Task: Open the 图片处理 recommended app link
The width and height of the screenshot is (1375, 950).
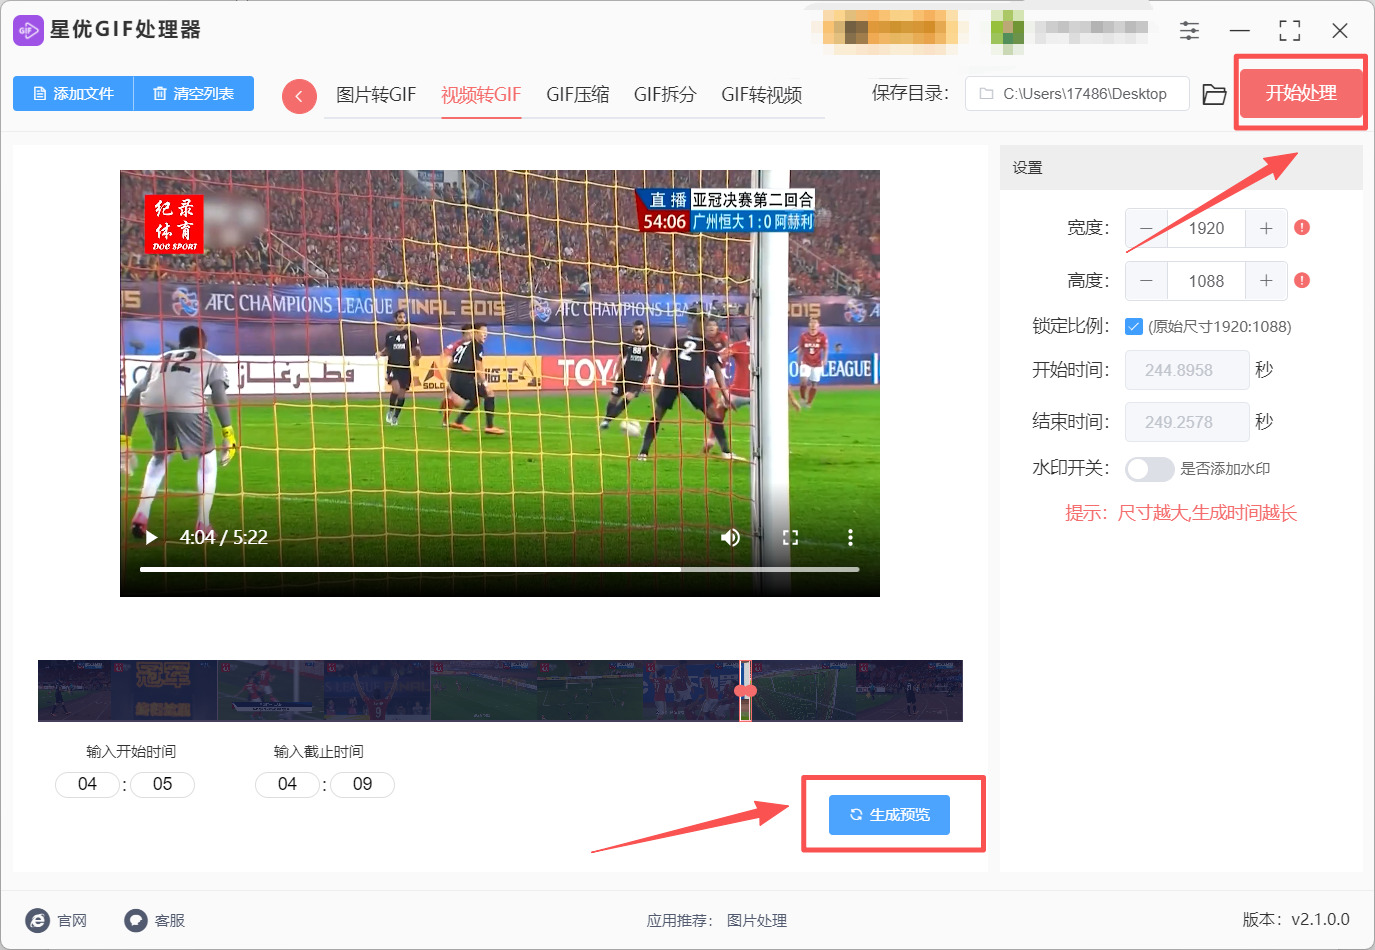Action: pos(757,921)
